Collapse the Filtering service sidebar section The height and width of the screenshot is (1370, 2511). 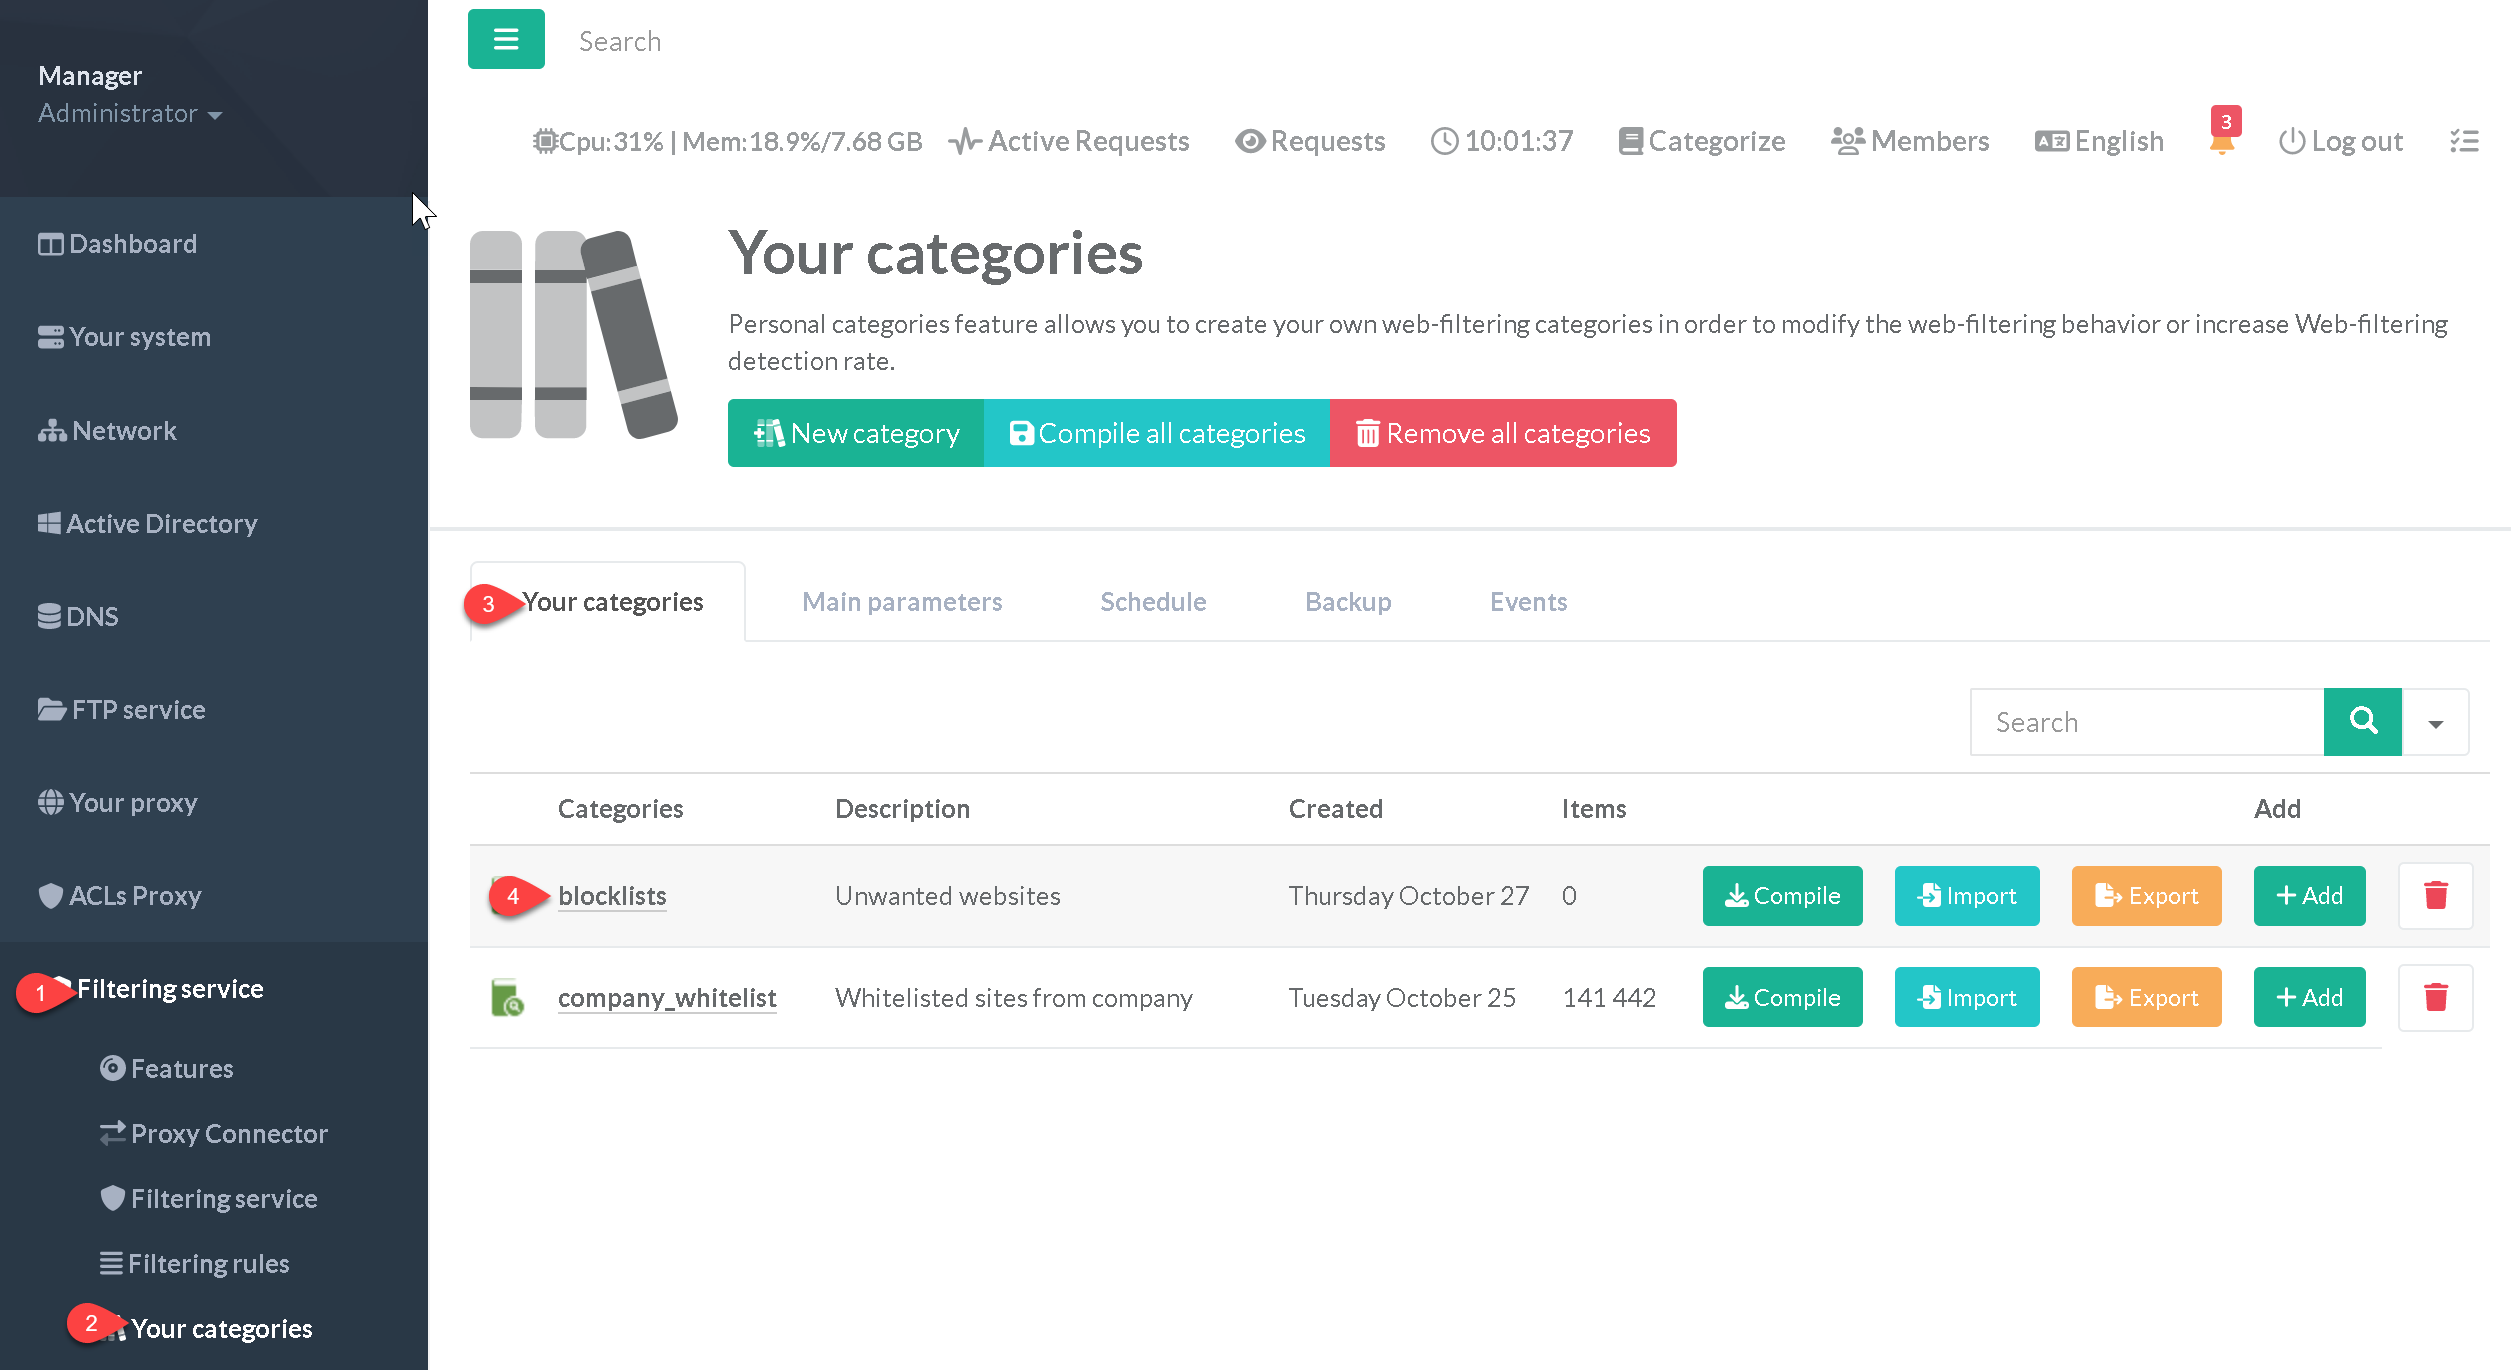[x=170, y=988]
